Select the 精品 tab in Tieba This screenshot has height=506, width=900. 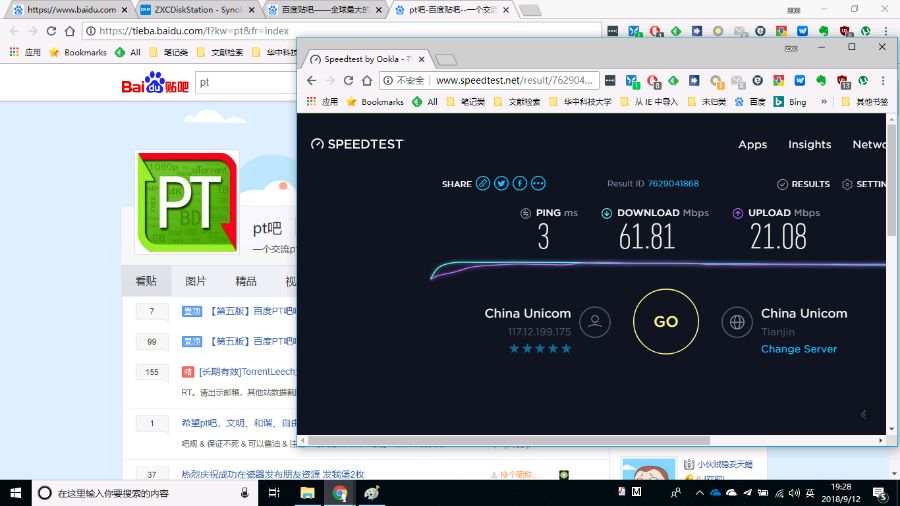click(246, 281)
